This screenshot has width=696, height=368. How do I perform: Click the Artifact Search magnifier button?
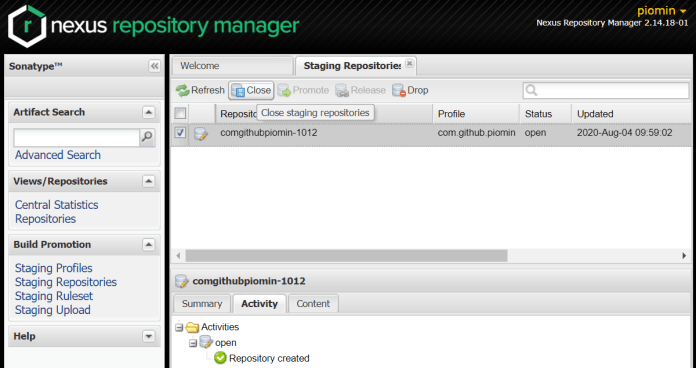(x=147, y=138)
